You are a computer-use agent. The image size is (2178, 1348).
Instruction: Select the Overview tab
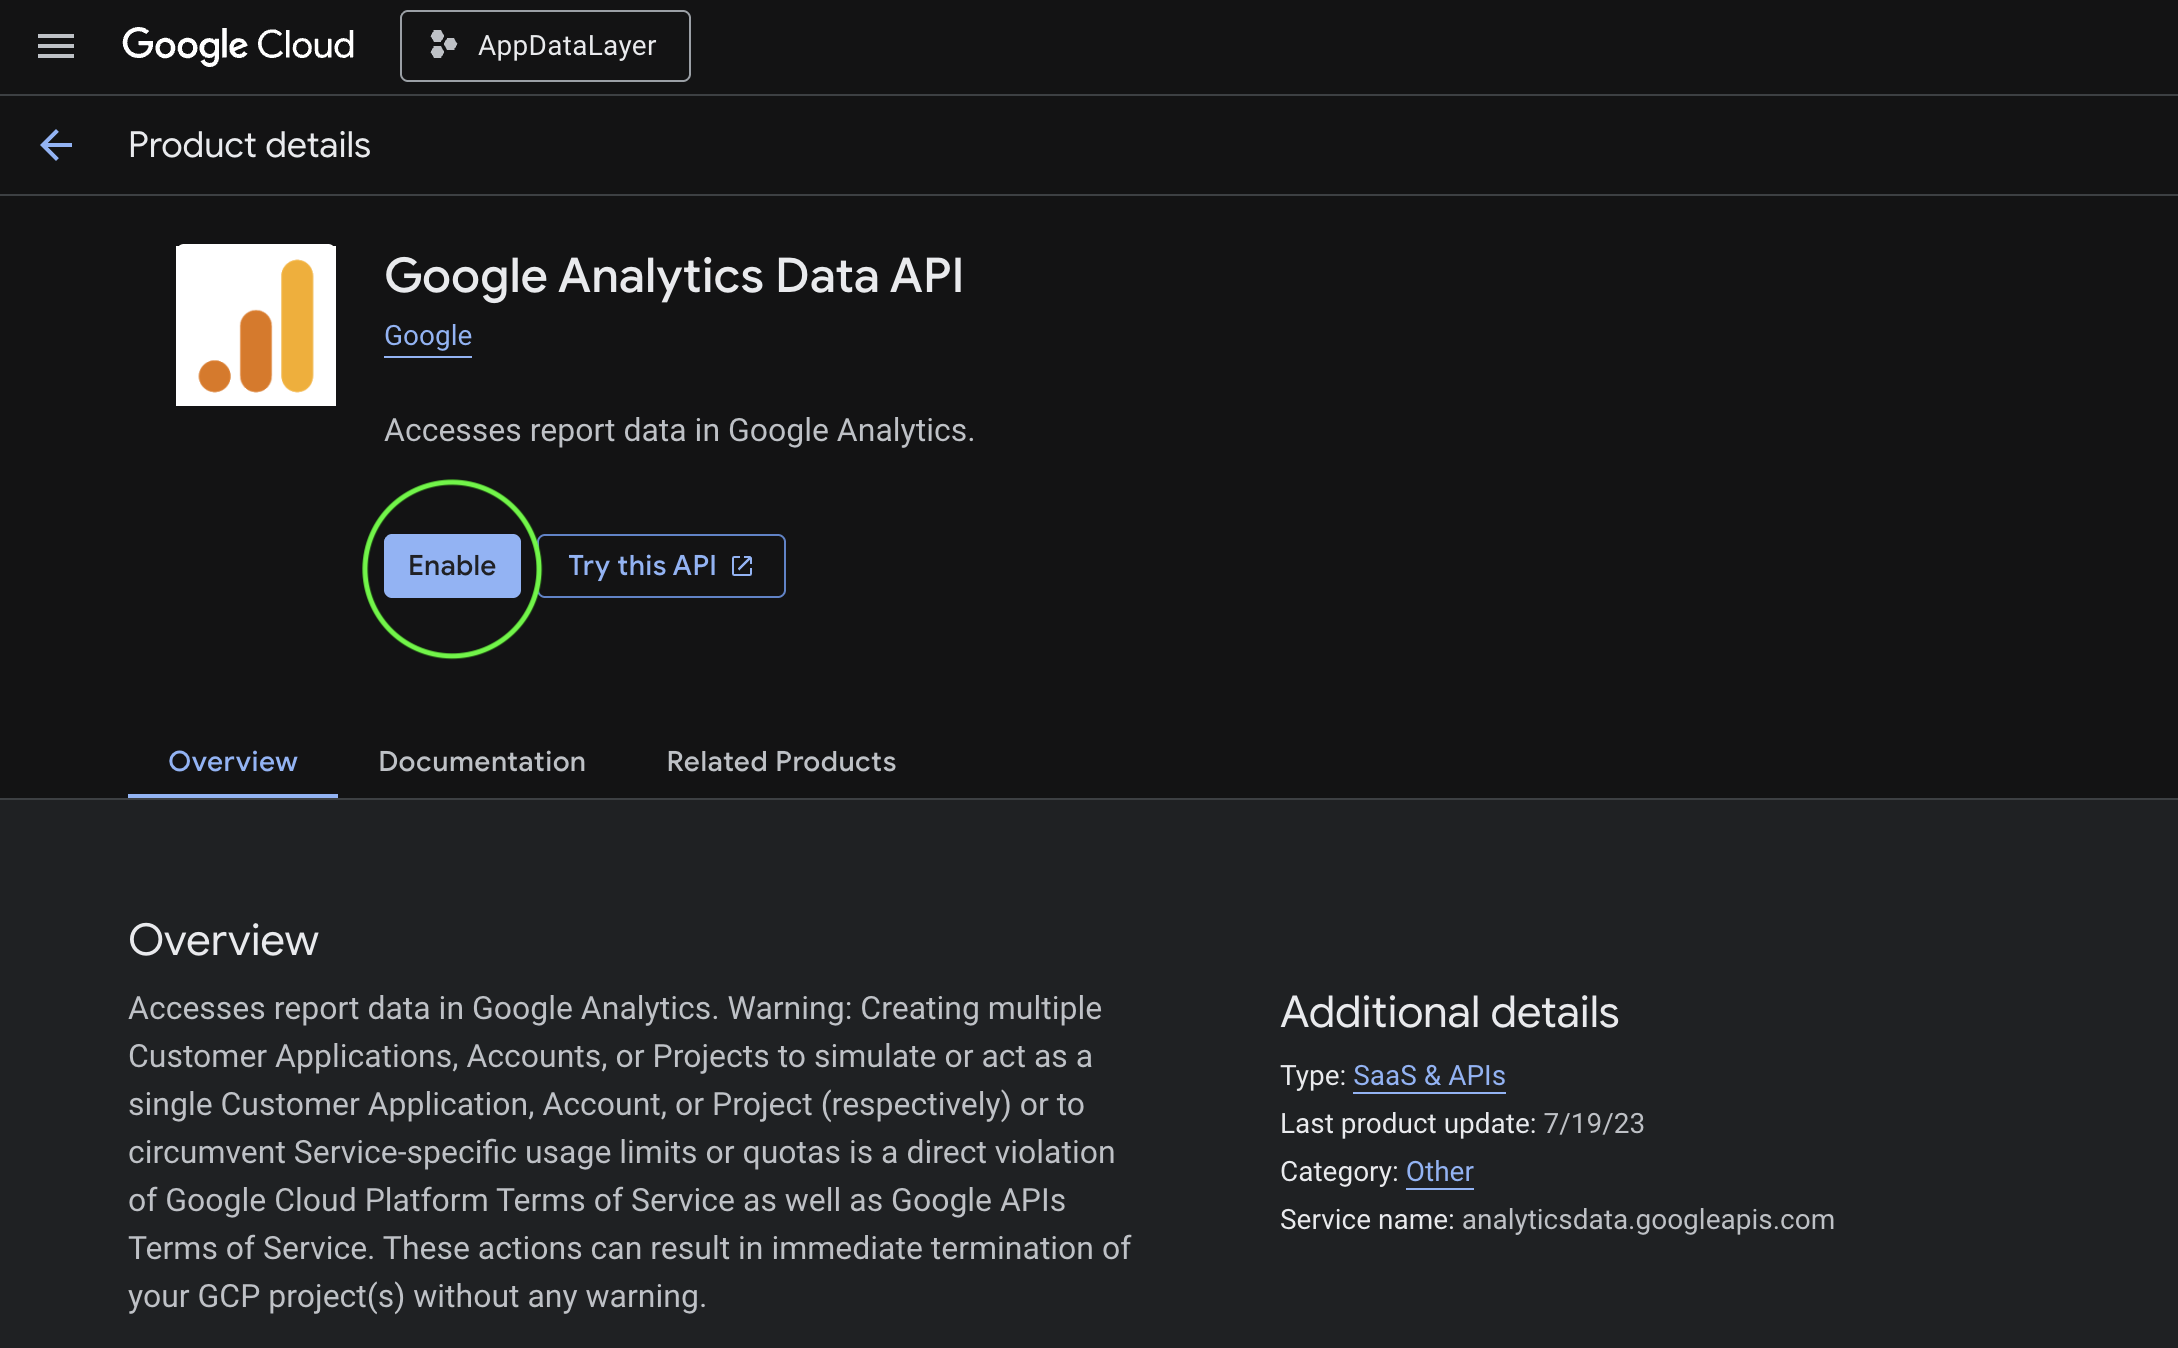[233, 762]
